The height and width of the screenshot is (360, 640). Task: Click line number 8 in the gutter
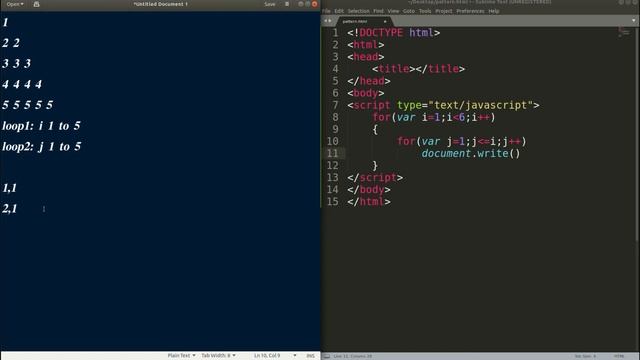pos(336,117)
